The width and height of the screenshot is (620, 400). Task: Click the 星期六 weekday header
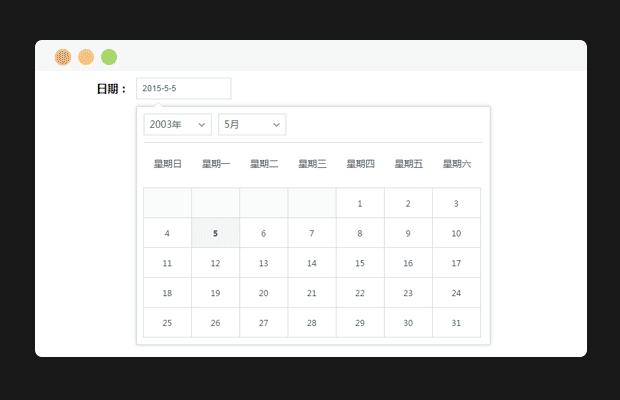(x=457, y=164)
